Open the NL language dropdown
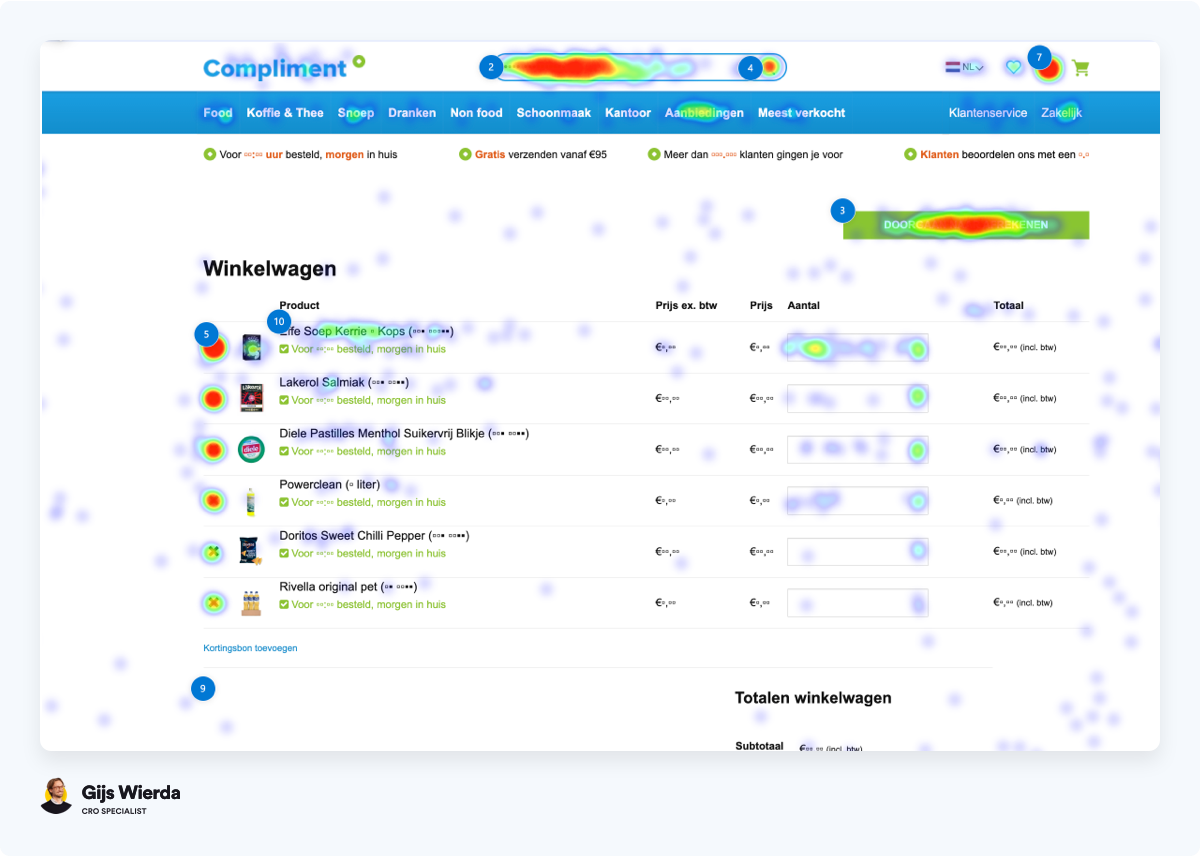The height and width of the screenshot is (856, 1200). point(973,67)
